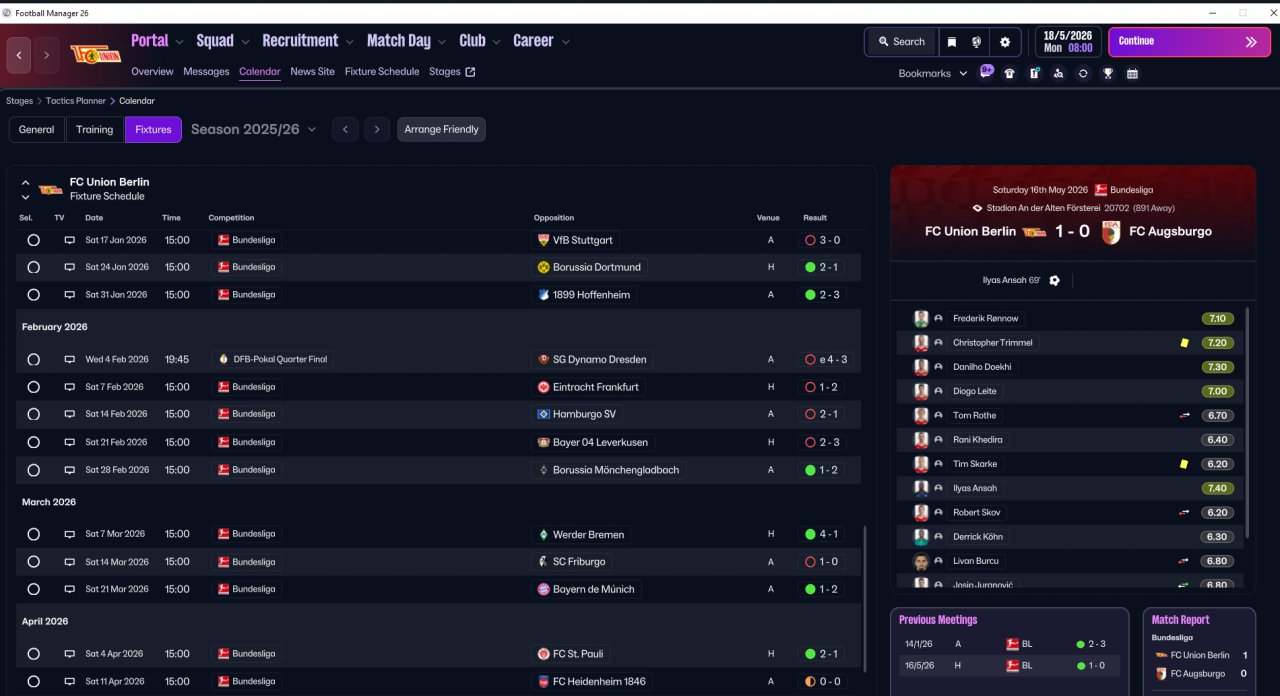This screenshot has width=1280, height=696.
Task: Open the Season 2025/26 dropdown
Action: tap(253, 129)
